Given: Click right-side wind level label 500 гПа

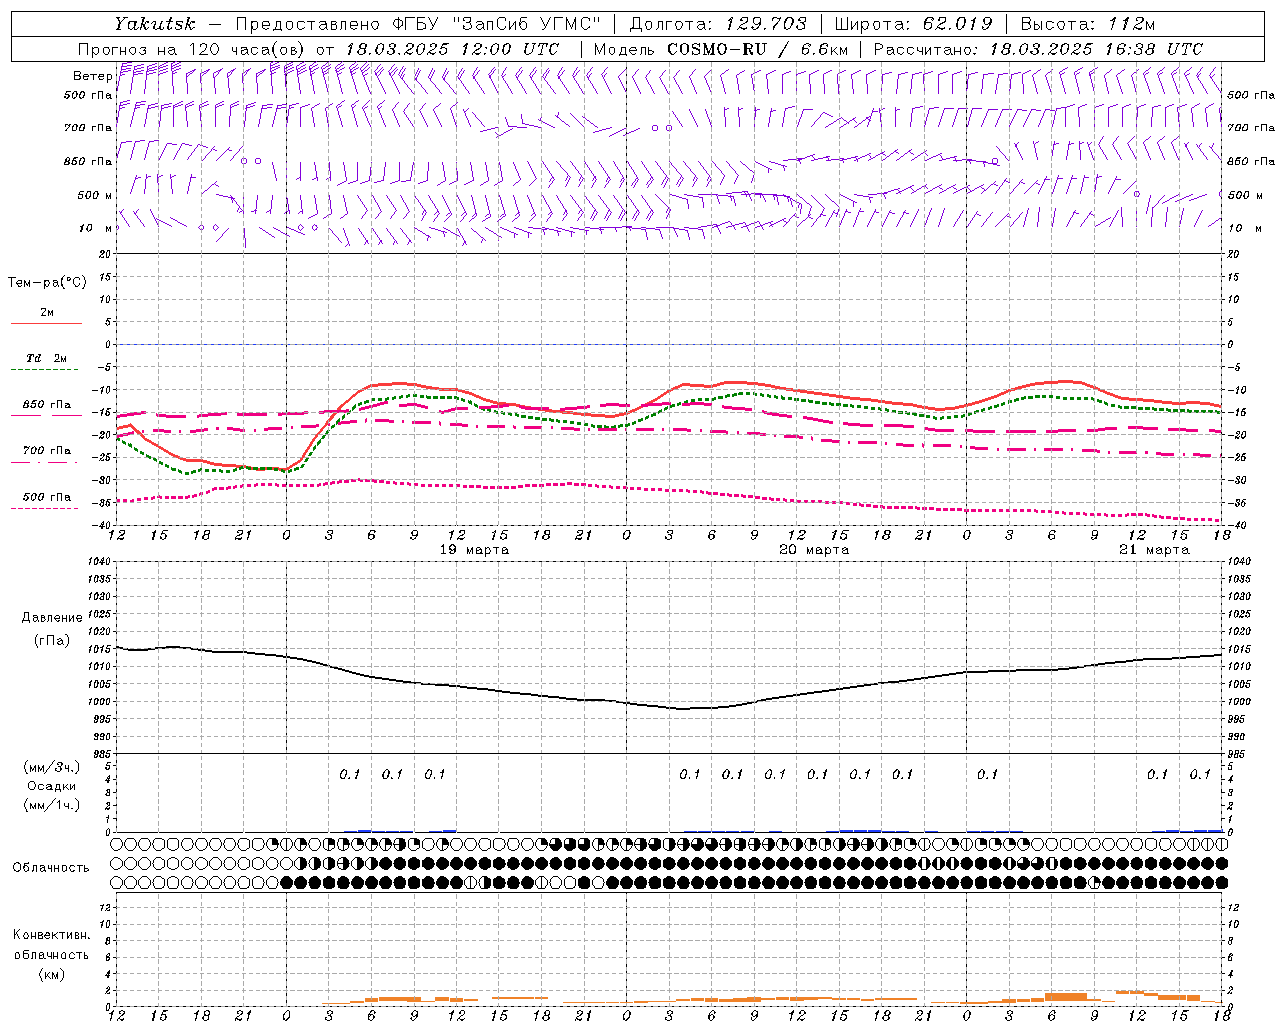Looking at the screenshot, I should [1251, 95].
